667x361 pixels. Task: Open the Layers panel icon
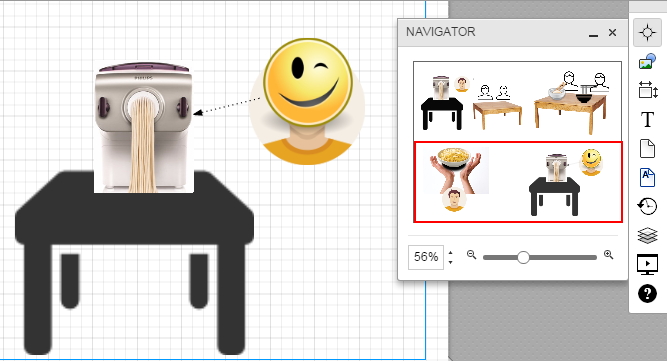click(647, 236)
